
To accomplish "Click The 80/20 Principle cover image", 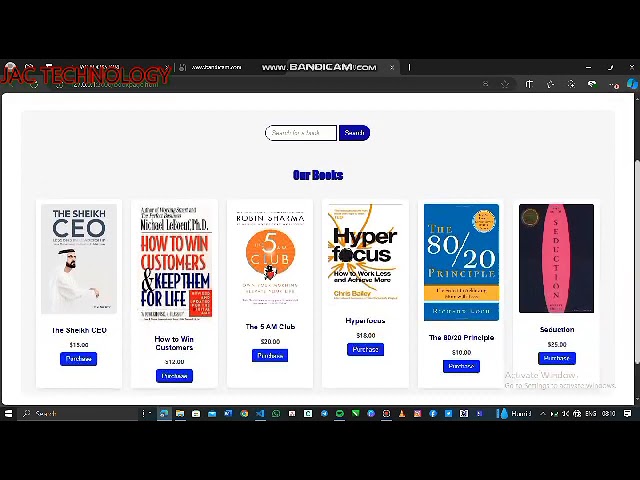I will (x=461, y=262).
